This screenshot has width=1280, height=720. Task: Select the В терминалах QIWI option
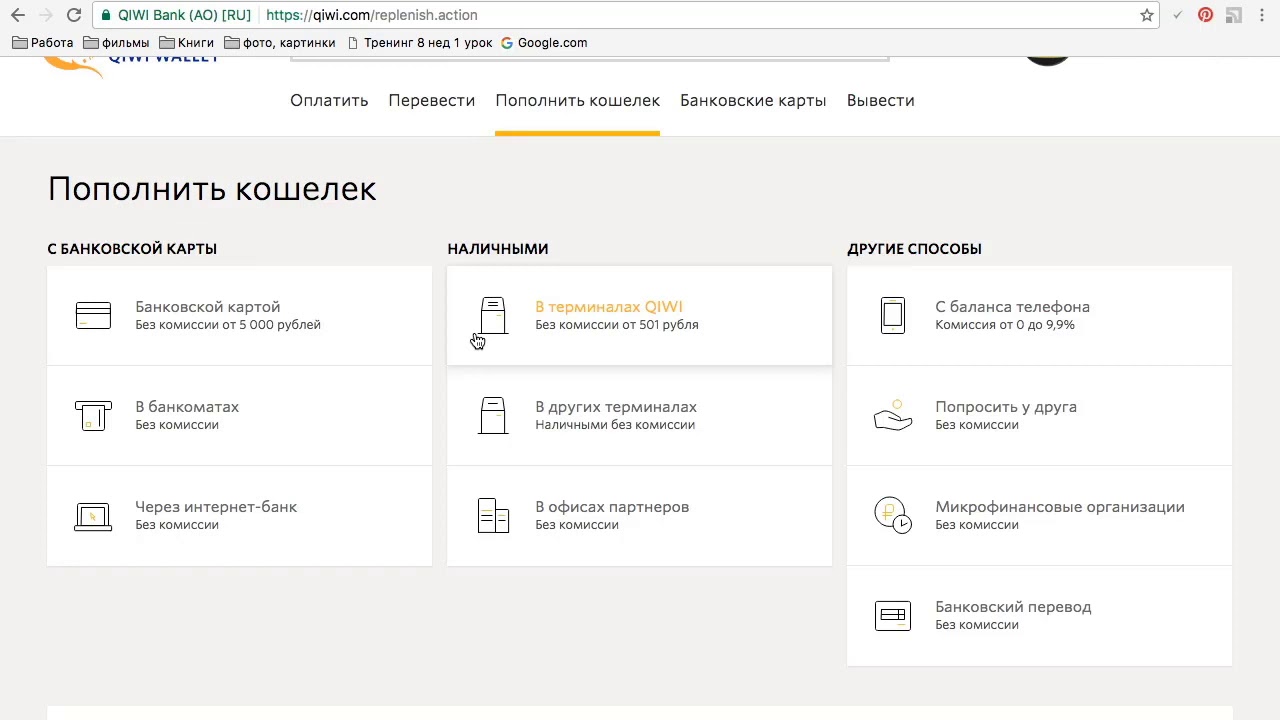[639, 316]
